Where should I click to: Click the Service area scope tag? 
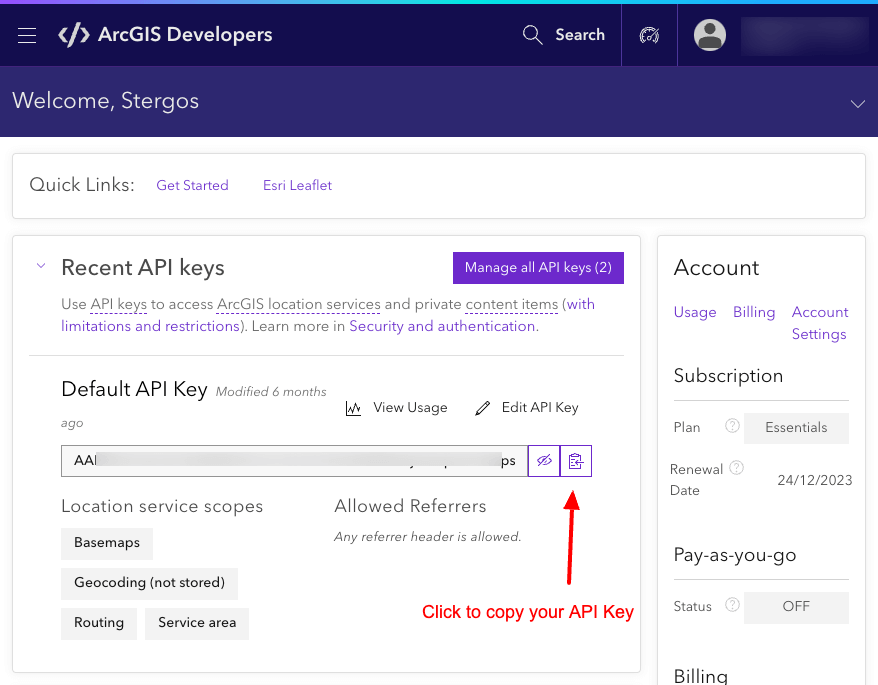pyautogui.click(x=197, y=623)
